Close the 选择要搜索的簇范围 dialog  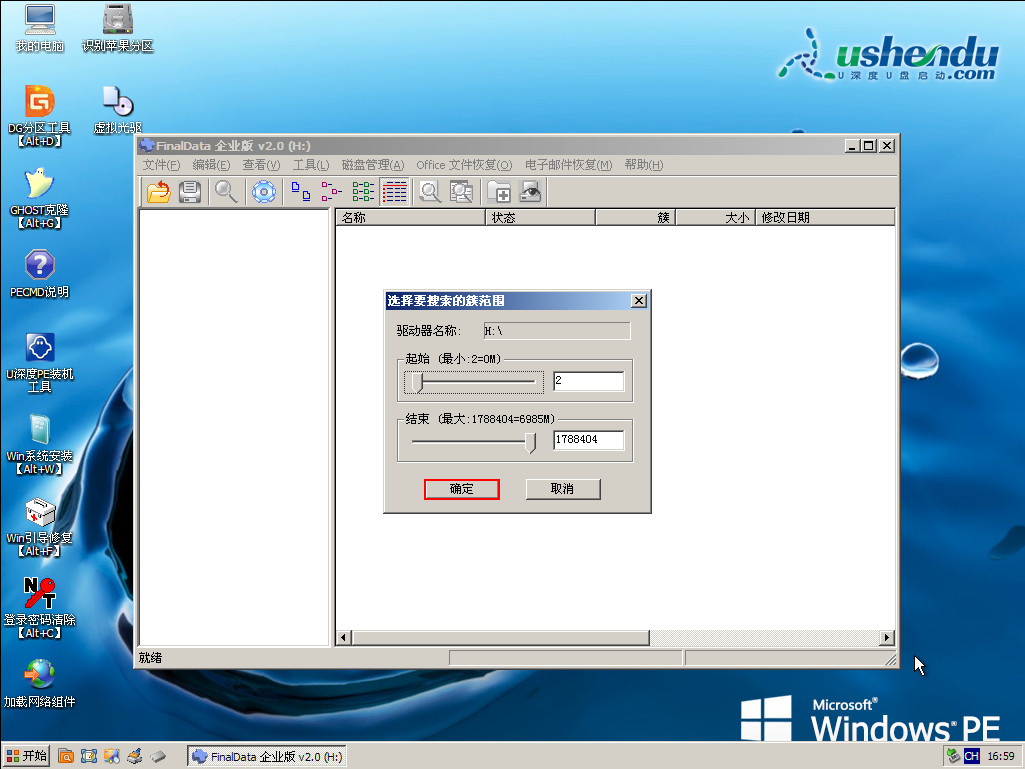[x=639, y=301]
